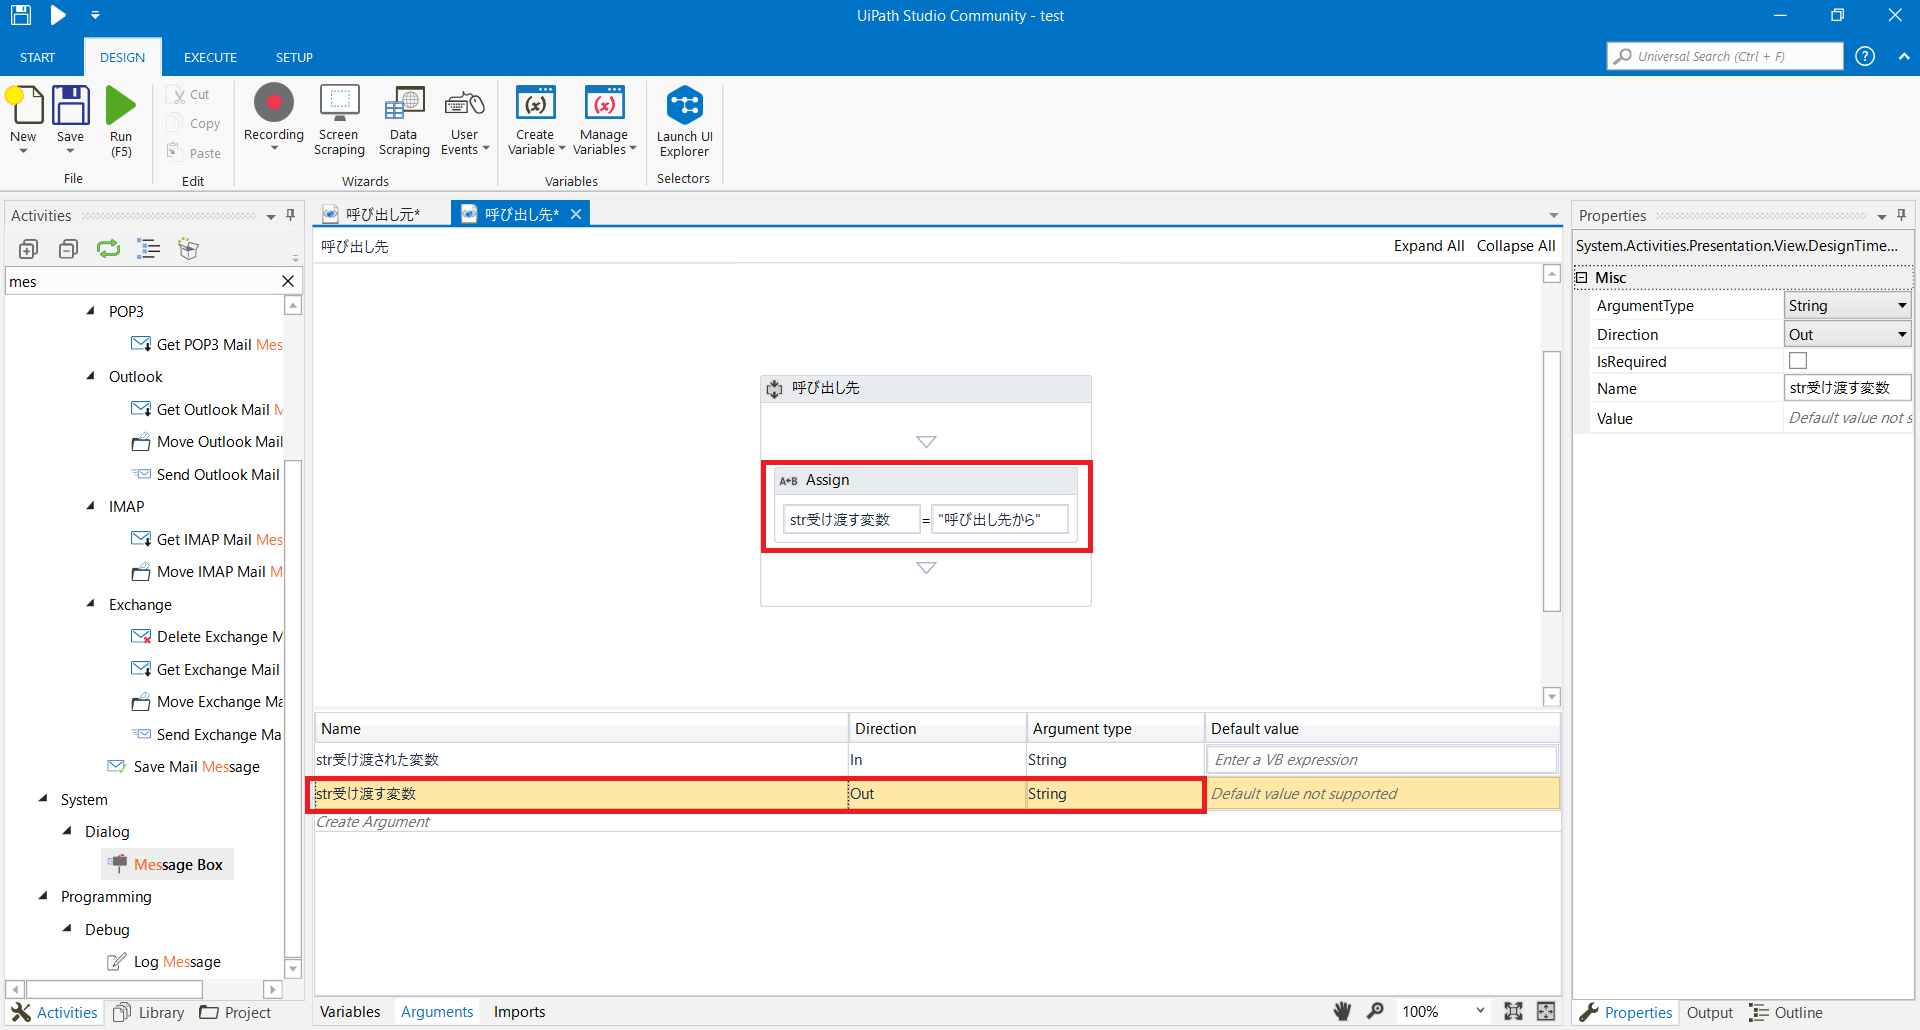
Task: Open the User Events wizard
Action: click(464, 118)
